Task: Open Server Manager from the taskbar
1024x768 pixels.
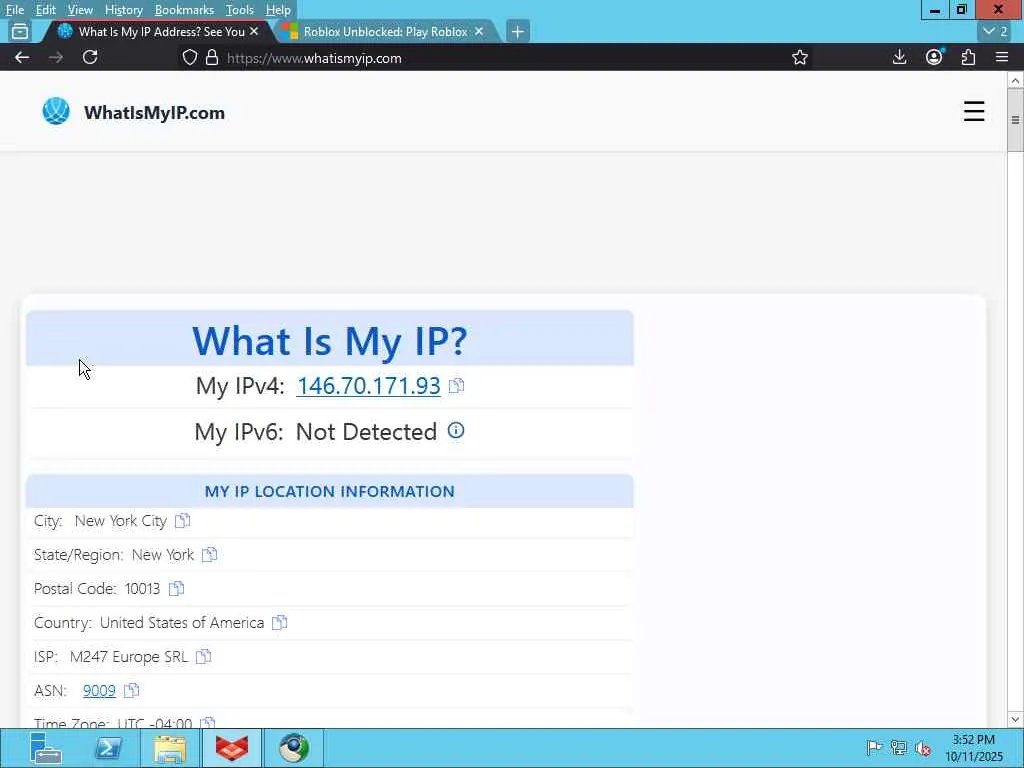Action: pyautogui.click(x=46, y=748)
